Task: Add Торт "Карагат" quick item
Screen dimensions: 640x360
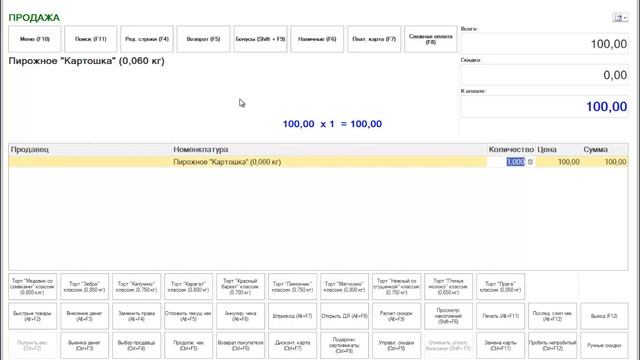Action: tap(189, 287)
